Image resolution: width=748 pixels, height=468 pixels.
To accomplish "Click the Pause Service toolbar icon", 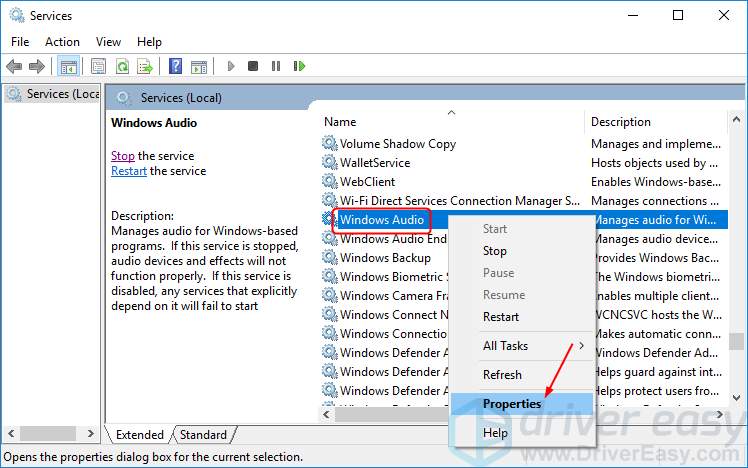I will [x=276, y=66].
